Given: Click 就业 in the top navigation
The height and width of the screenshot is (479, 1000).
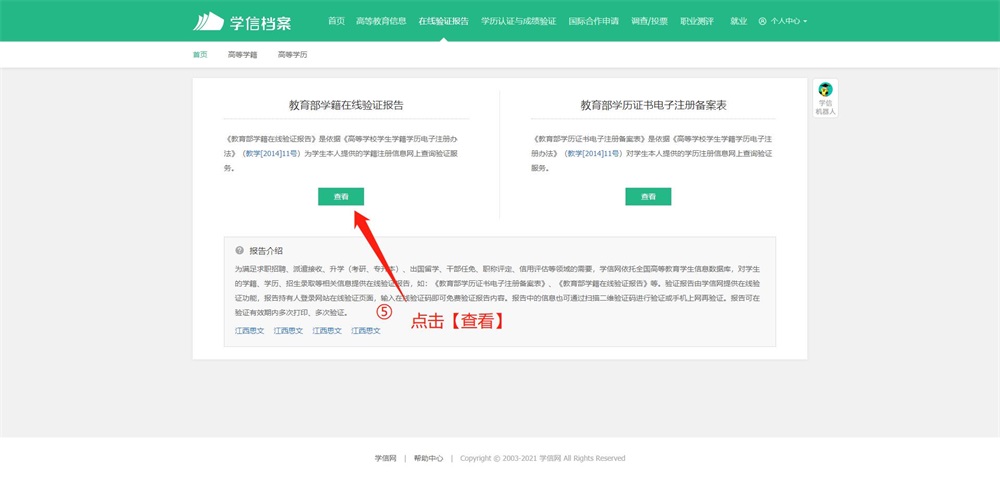Looking at the screenshot, I should (x=738, y=21).
